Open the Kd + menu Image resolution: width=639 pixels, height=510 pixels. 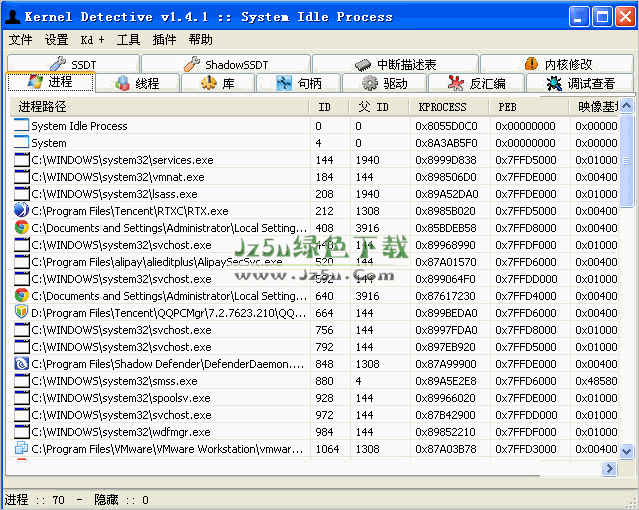point(92,40)
